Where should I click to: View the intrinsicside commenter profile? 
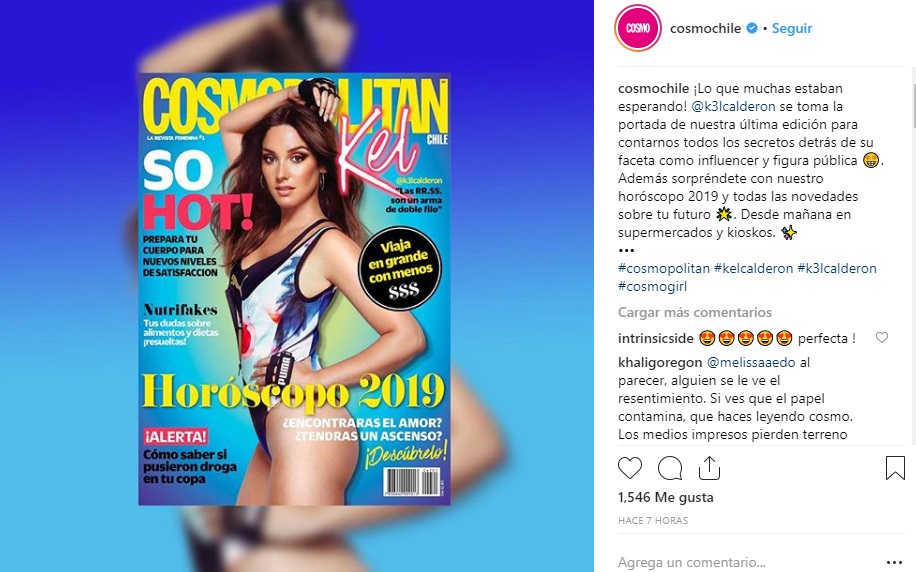655,338
